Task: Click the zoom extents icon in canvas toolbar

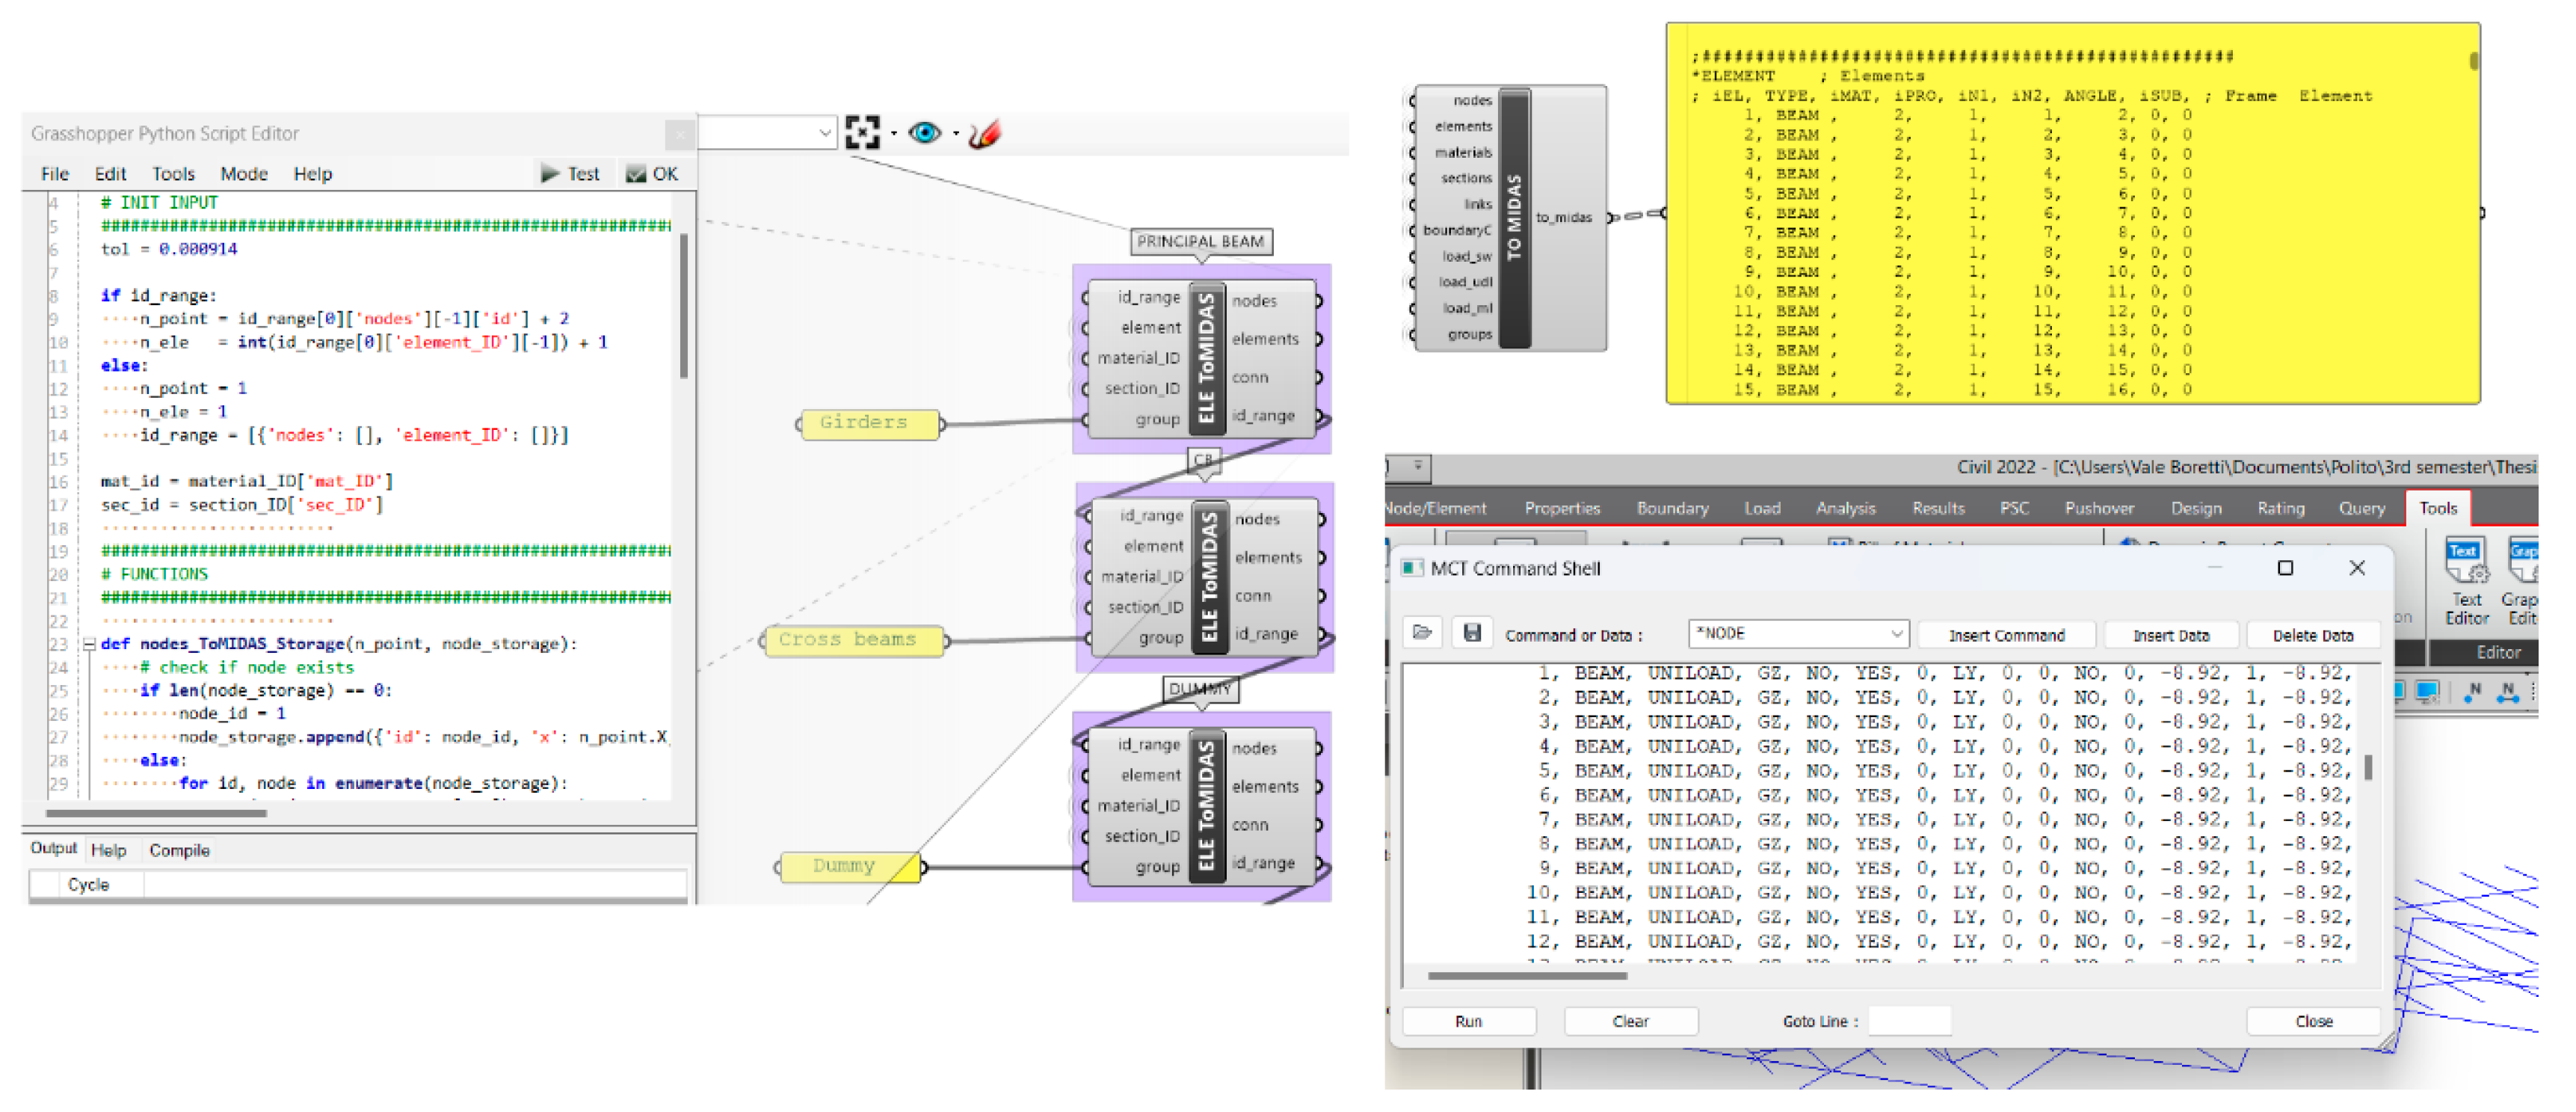Action: (862, 132)
